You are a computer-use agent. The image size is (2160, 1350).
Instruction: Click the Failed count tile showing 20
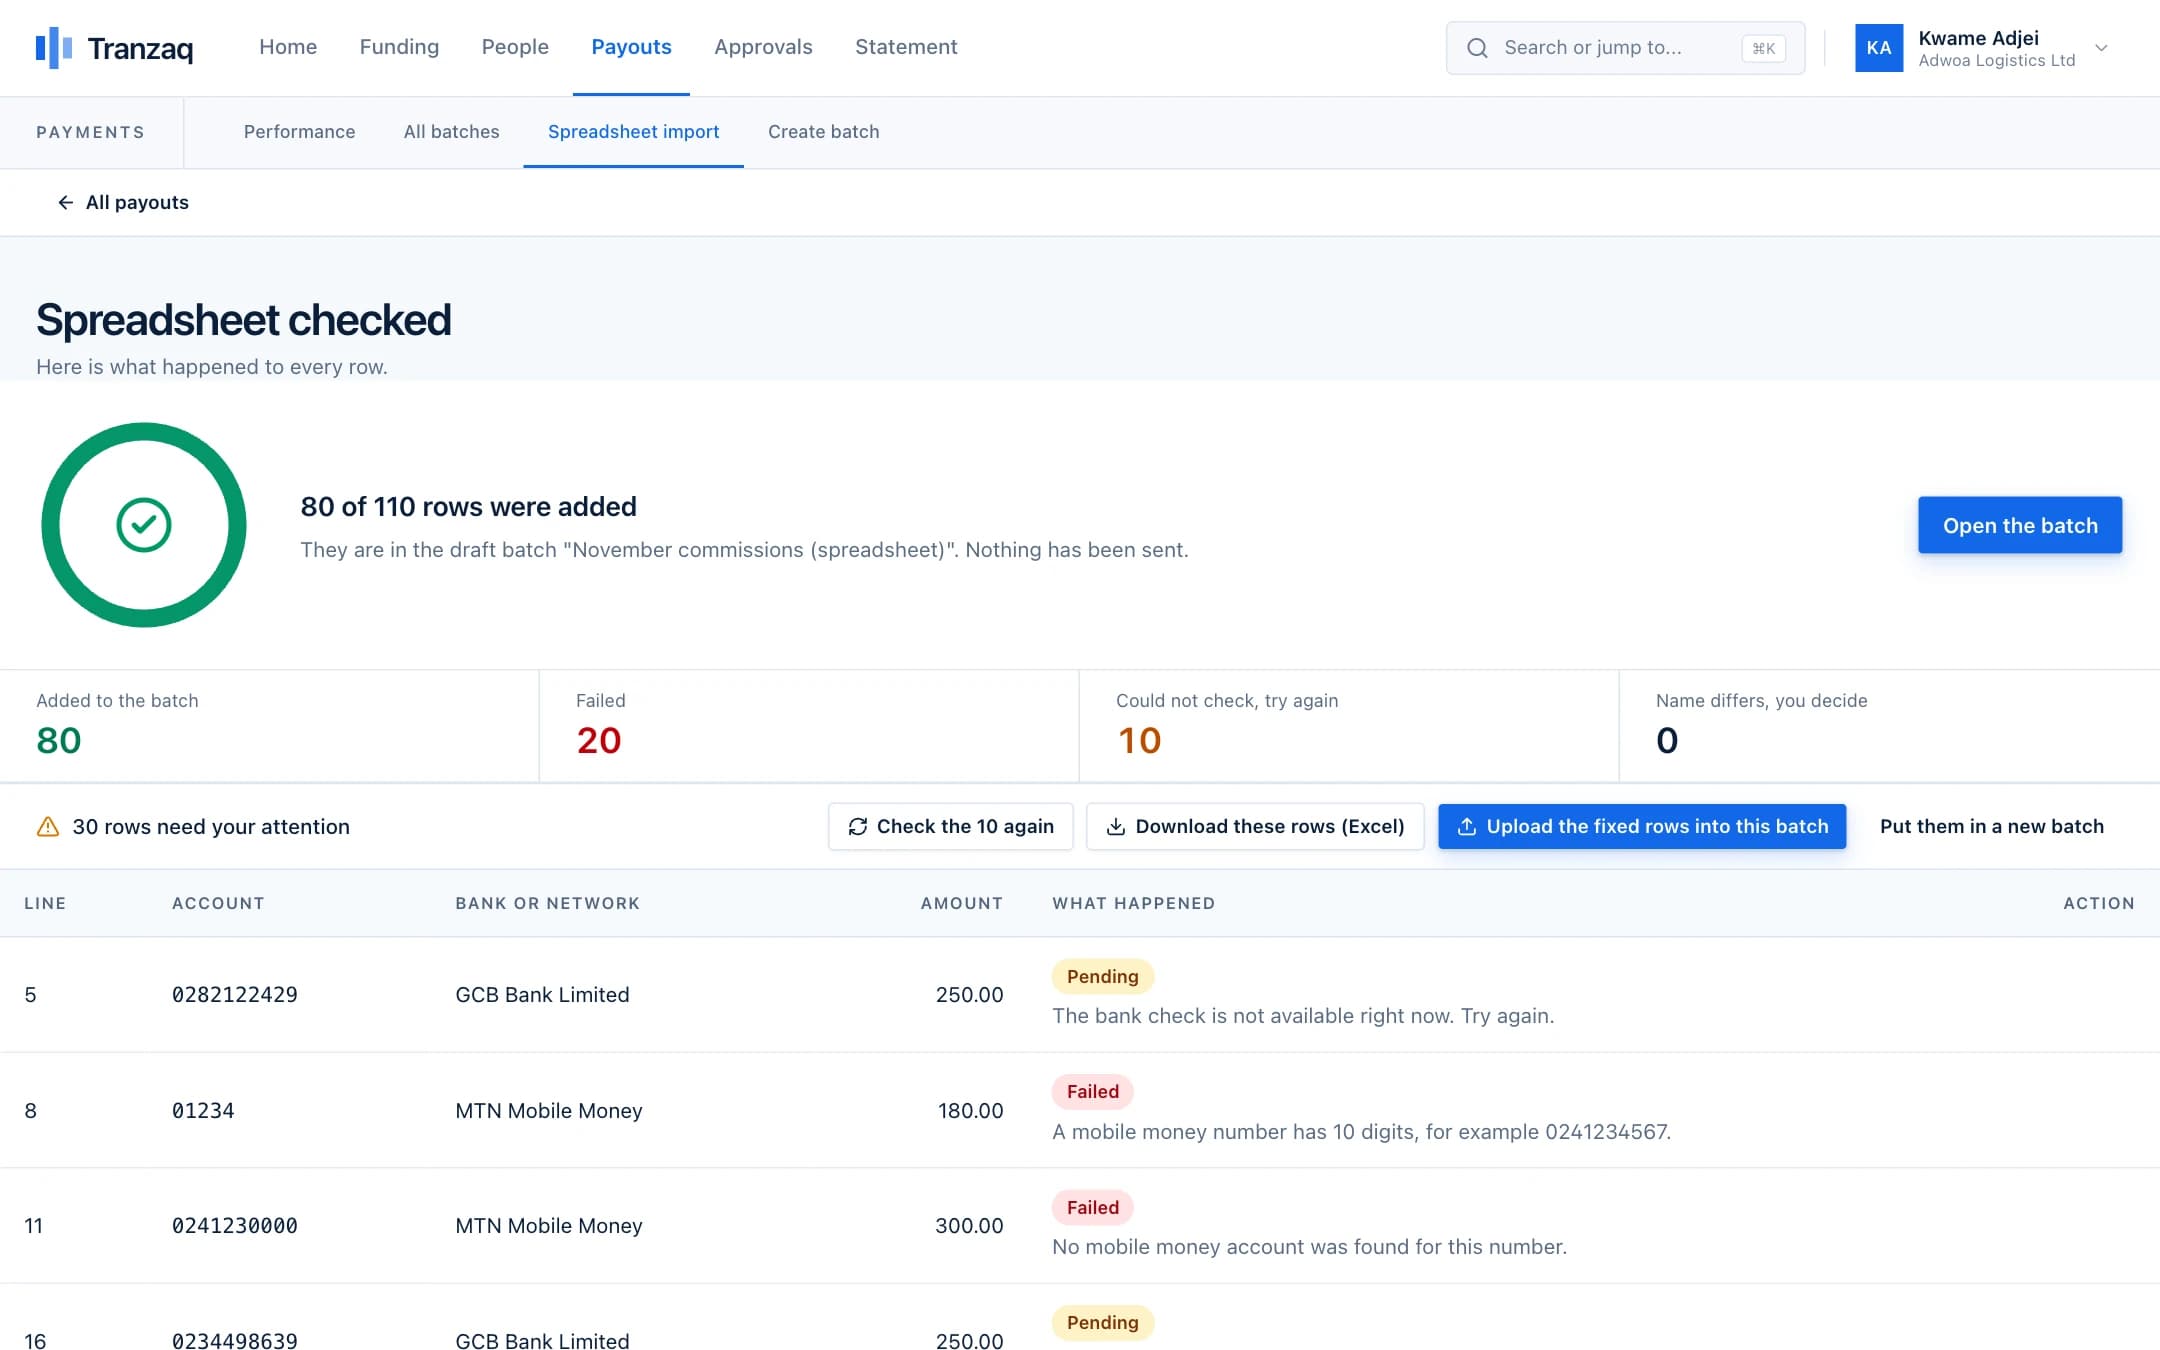coord(809,726)
